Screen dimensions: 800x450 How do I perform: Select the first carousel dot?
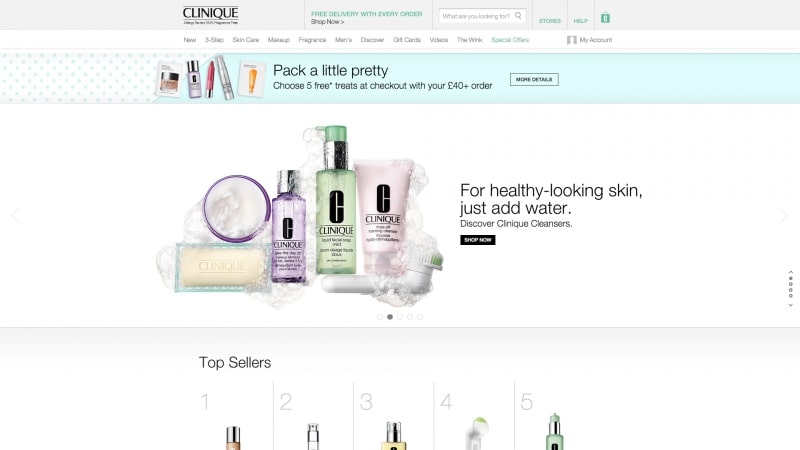pyautogui.click(x=380, y=317)
